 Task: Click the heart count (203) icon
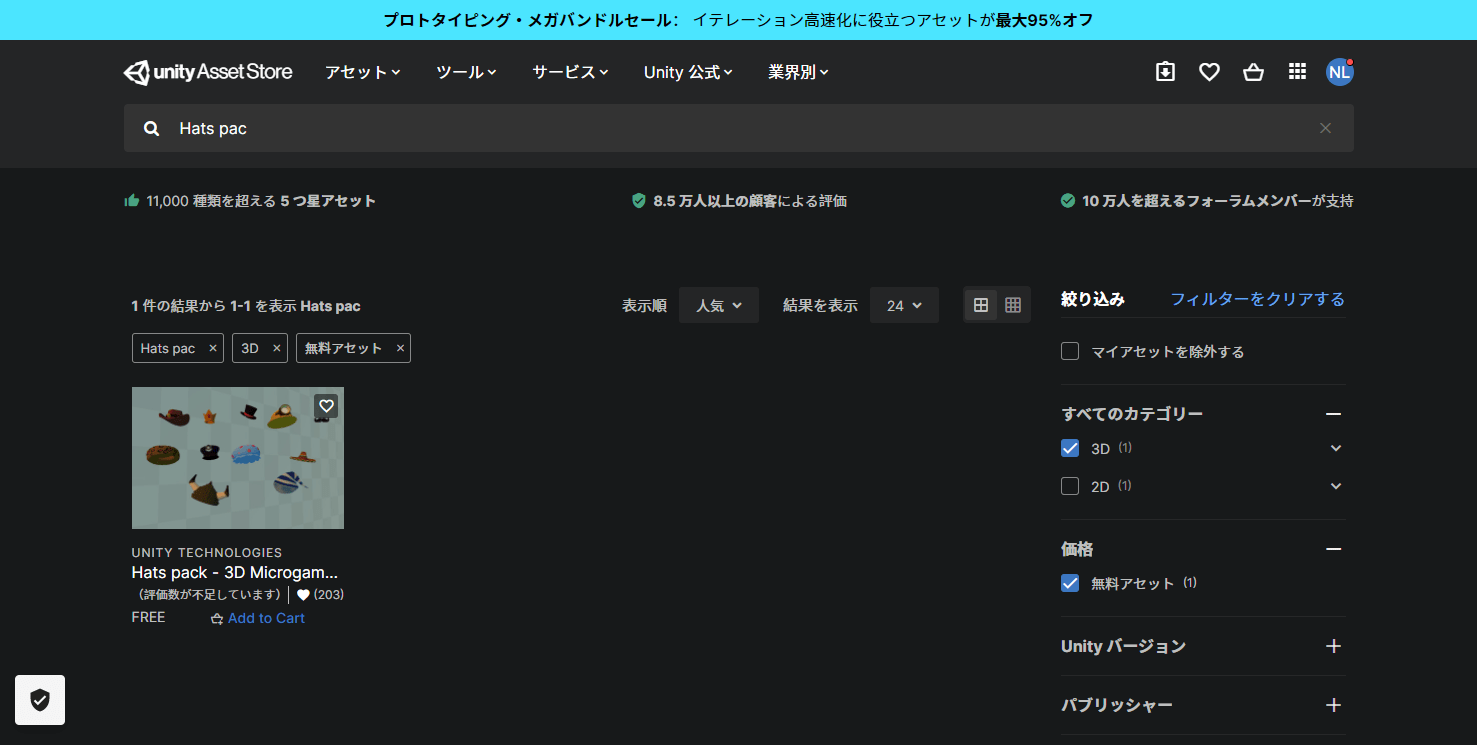pyautogui.click(x=303, y=595)
